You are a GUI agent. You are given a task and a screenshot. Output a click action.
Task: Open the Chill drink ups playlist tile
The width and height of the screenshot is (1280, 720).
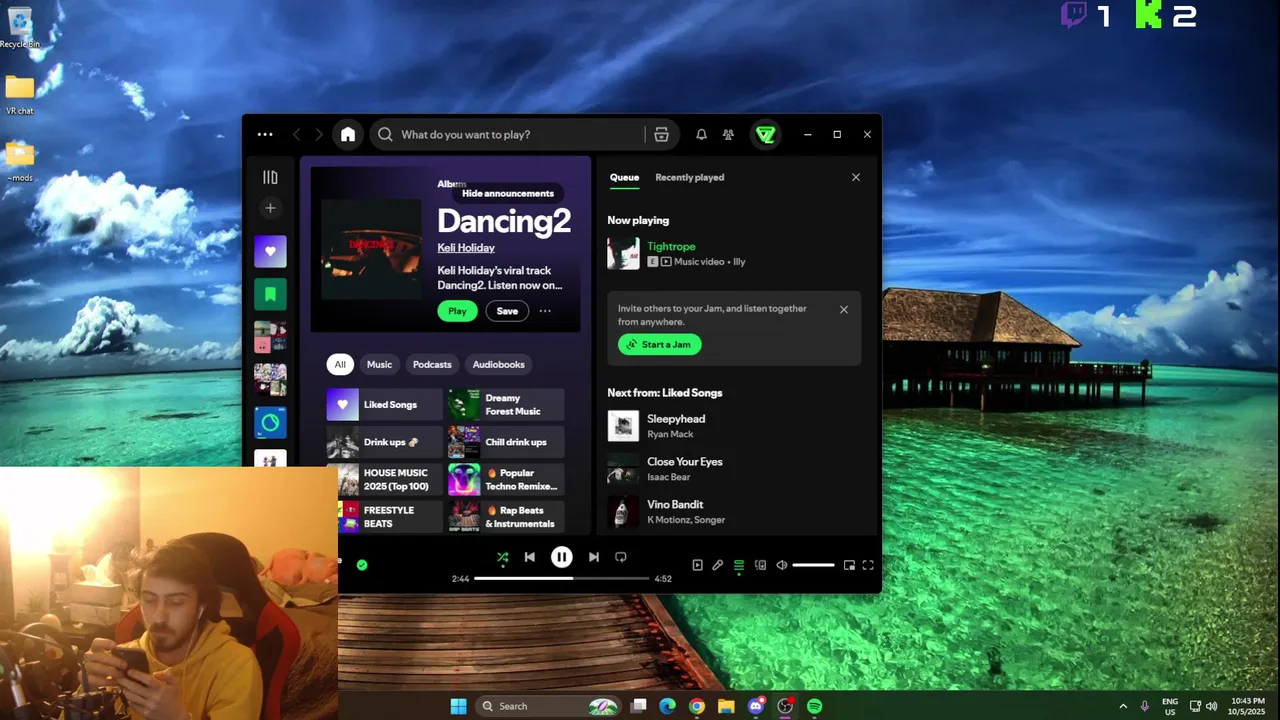506,442
